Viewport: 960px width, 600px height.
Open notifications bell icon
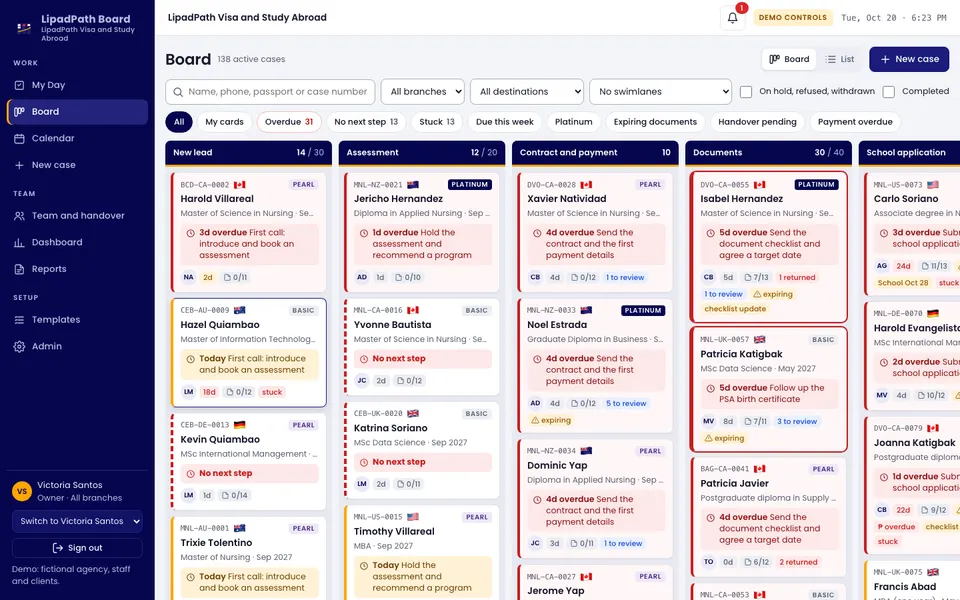coord(732,18)
